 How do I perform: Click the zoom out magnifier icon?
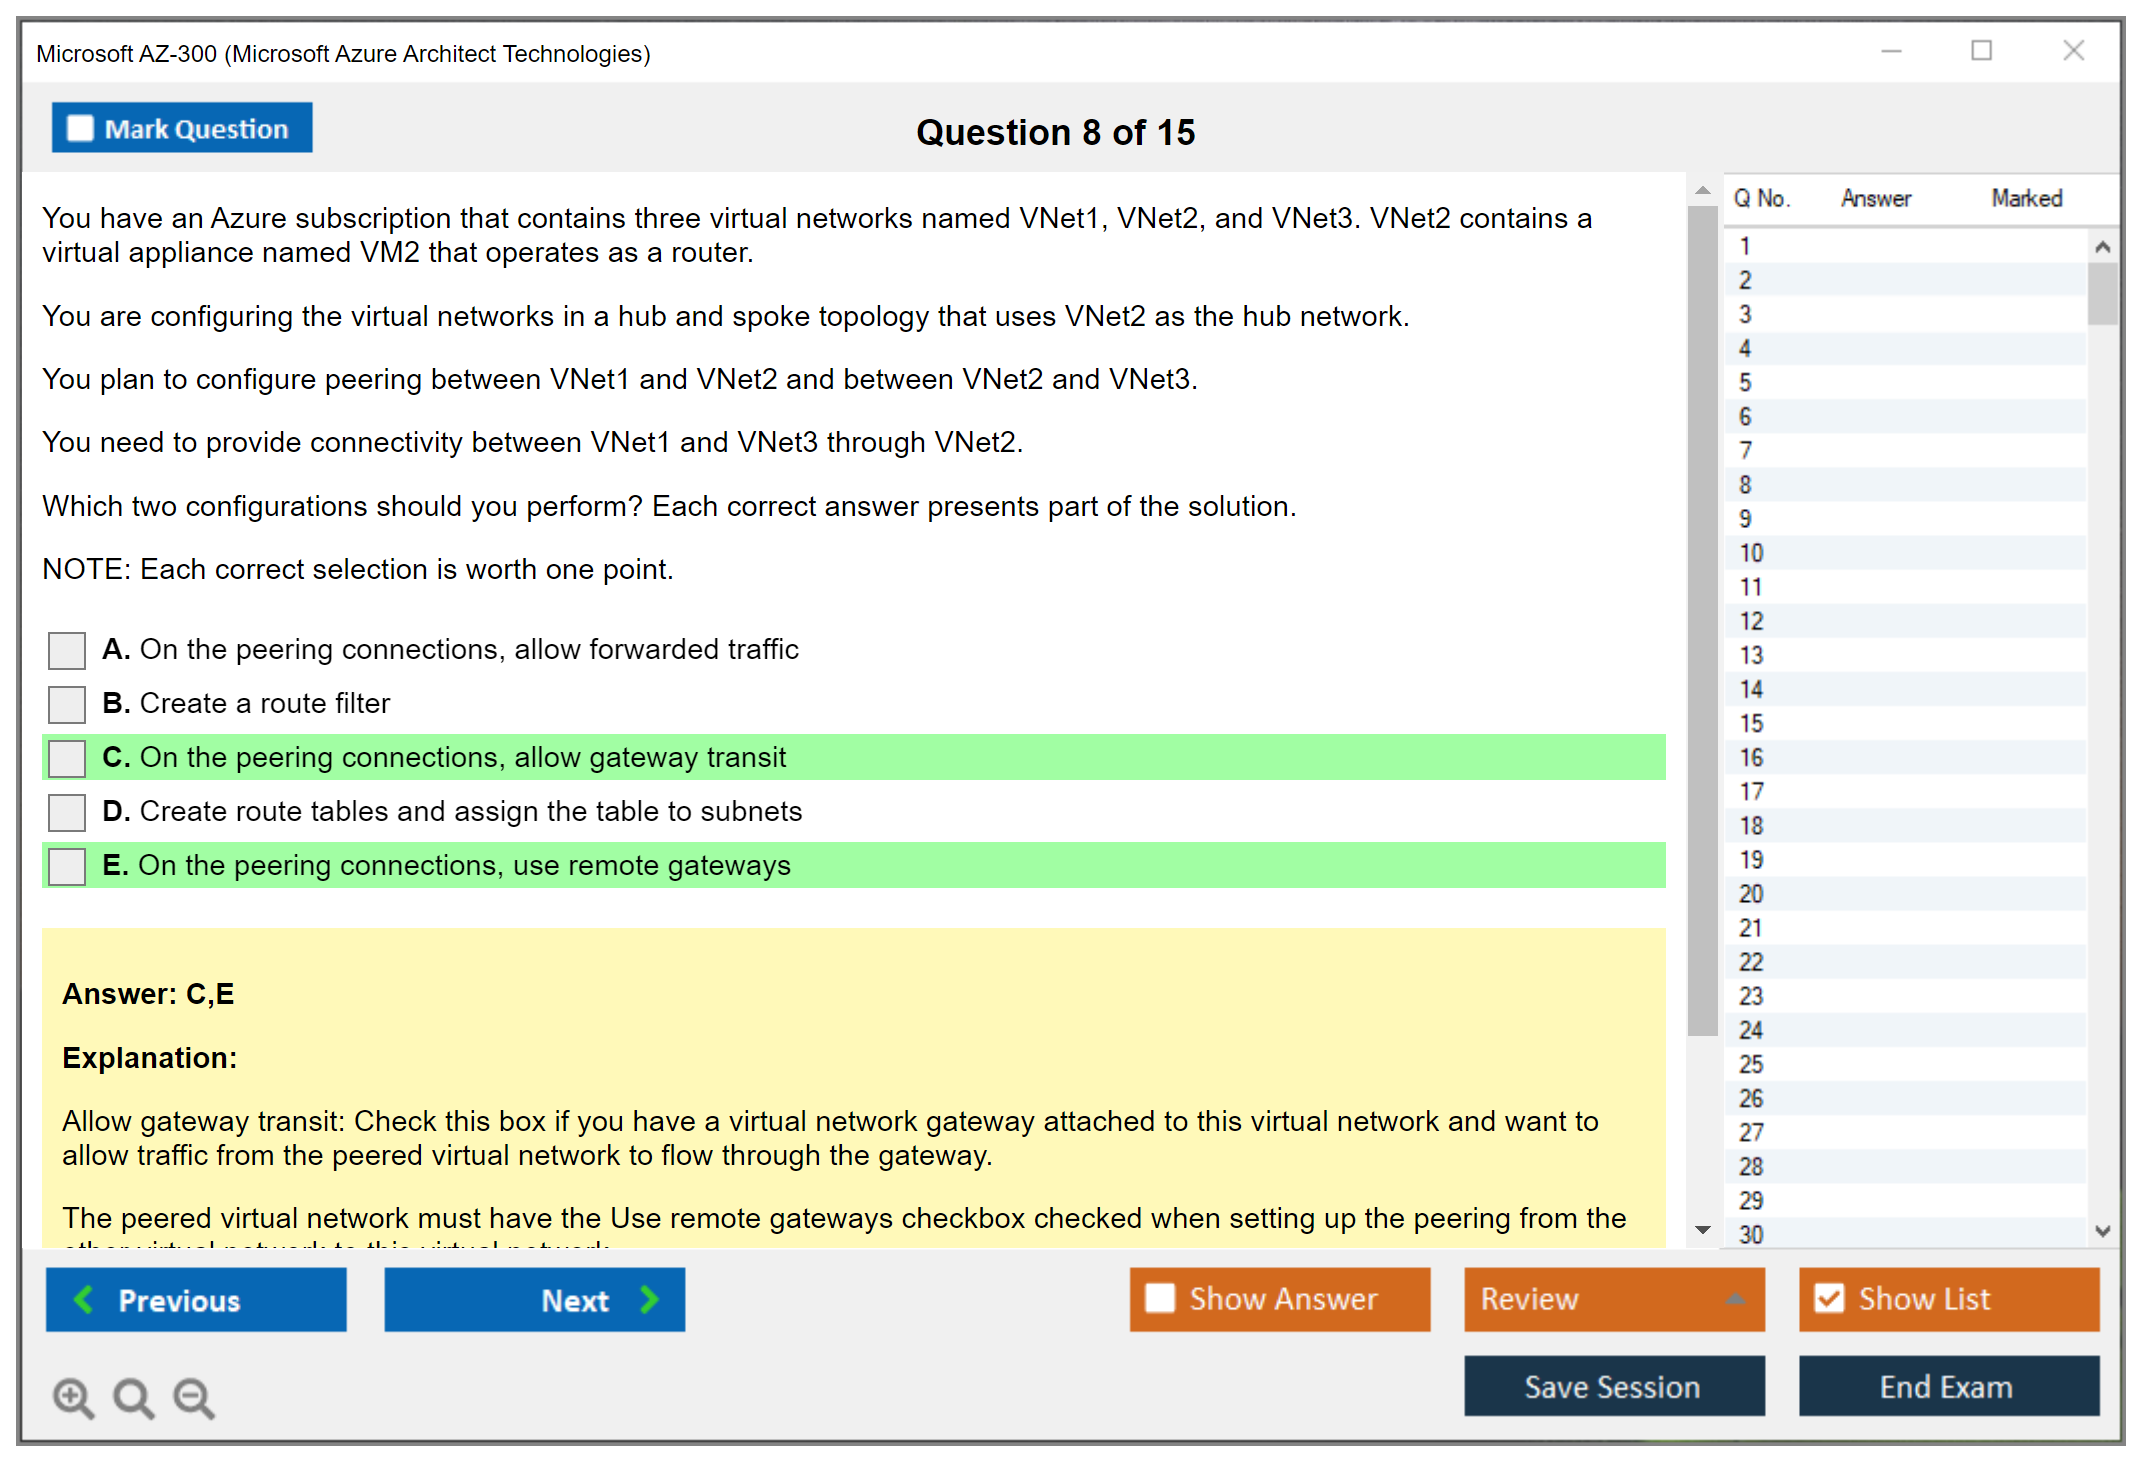[x=194, y=1397]
